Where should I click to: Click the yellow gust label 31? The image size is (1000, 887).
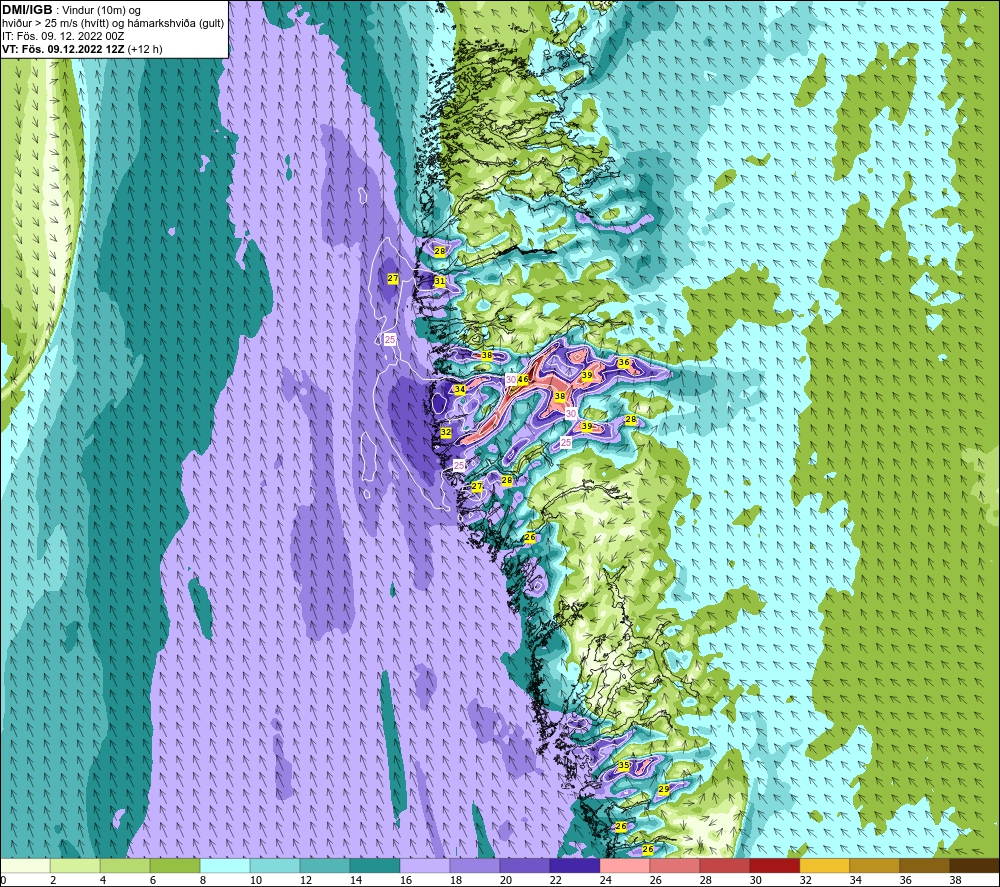click(440, 281)
